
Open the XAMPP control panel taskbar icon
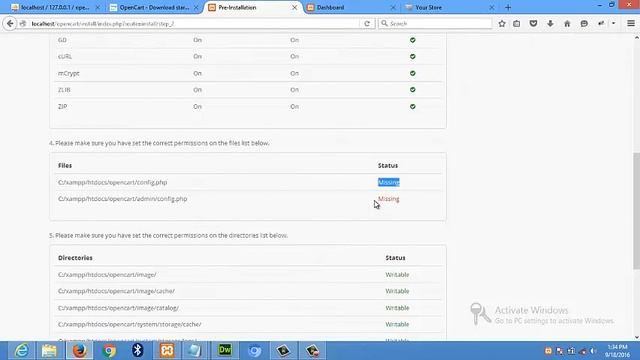167,350
